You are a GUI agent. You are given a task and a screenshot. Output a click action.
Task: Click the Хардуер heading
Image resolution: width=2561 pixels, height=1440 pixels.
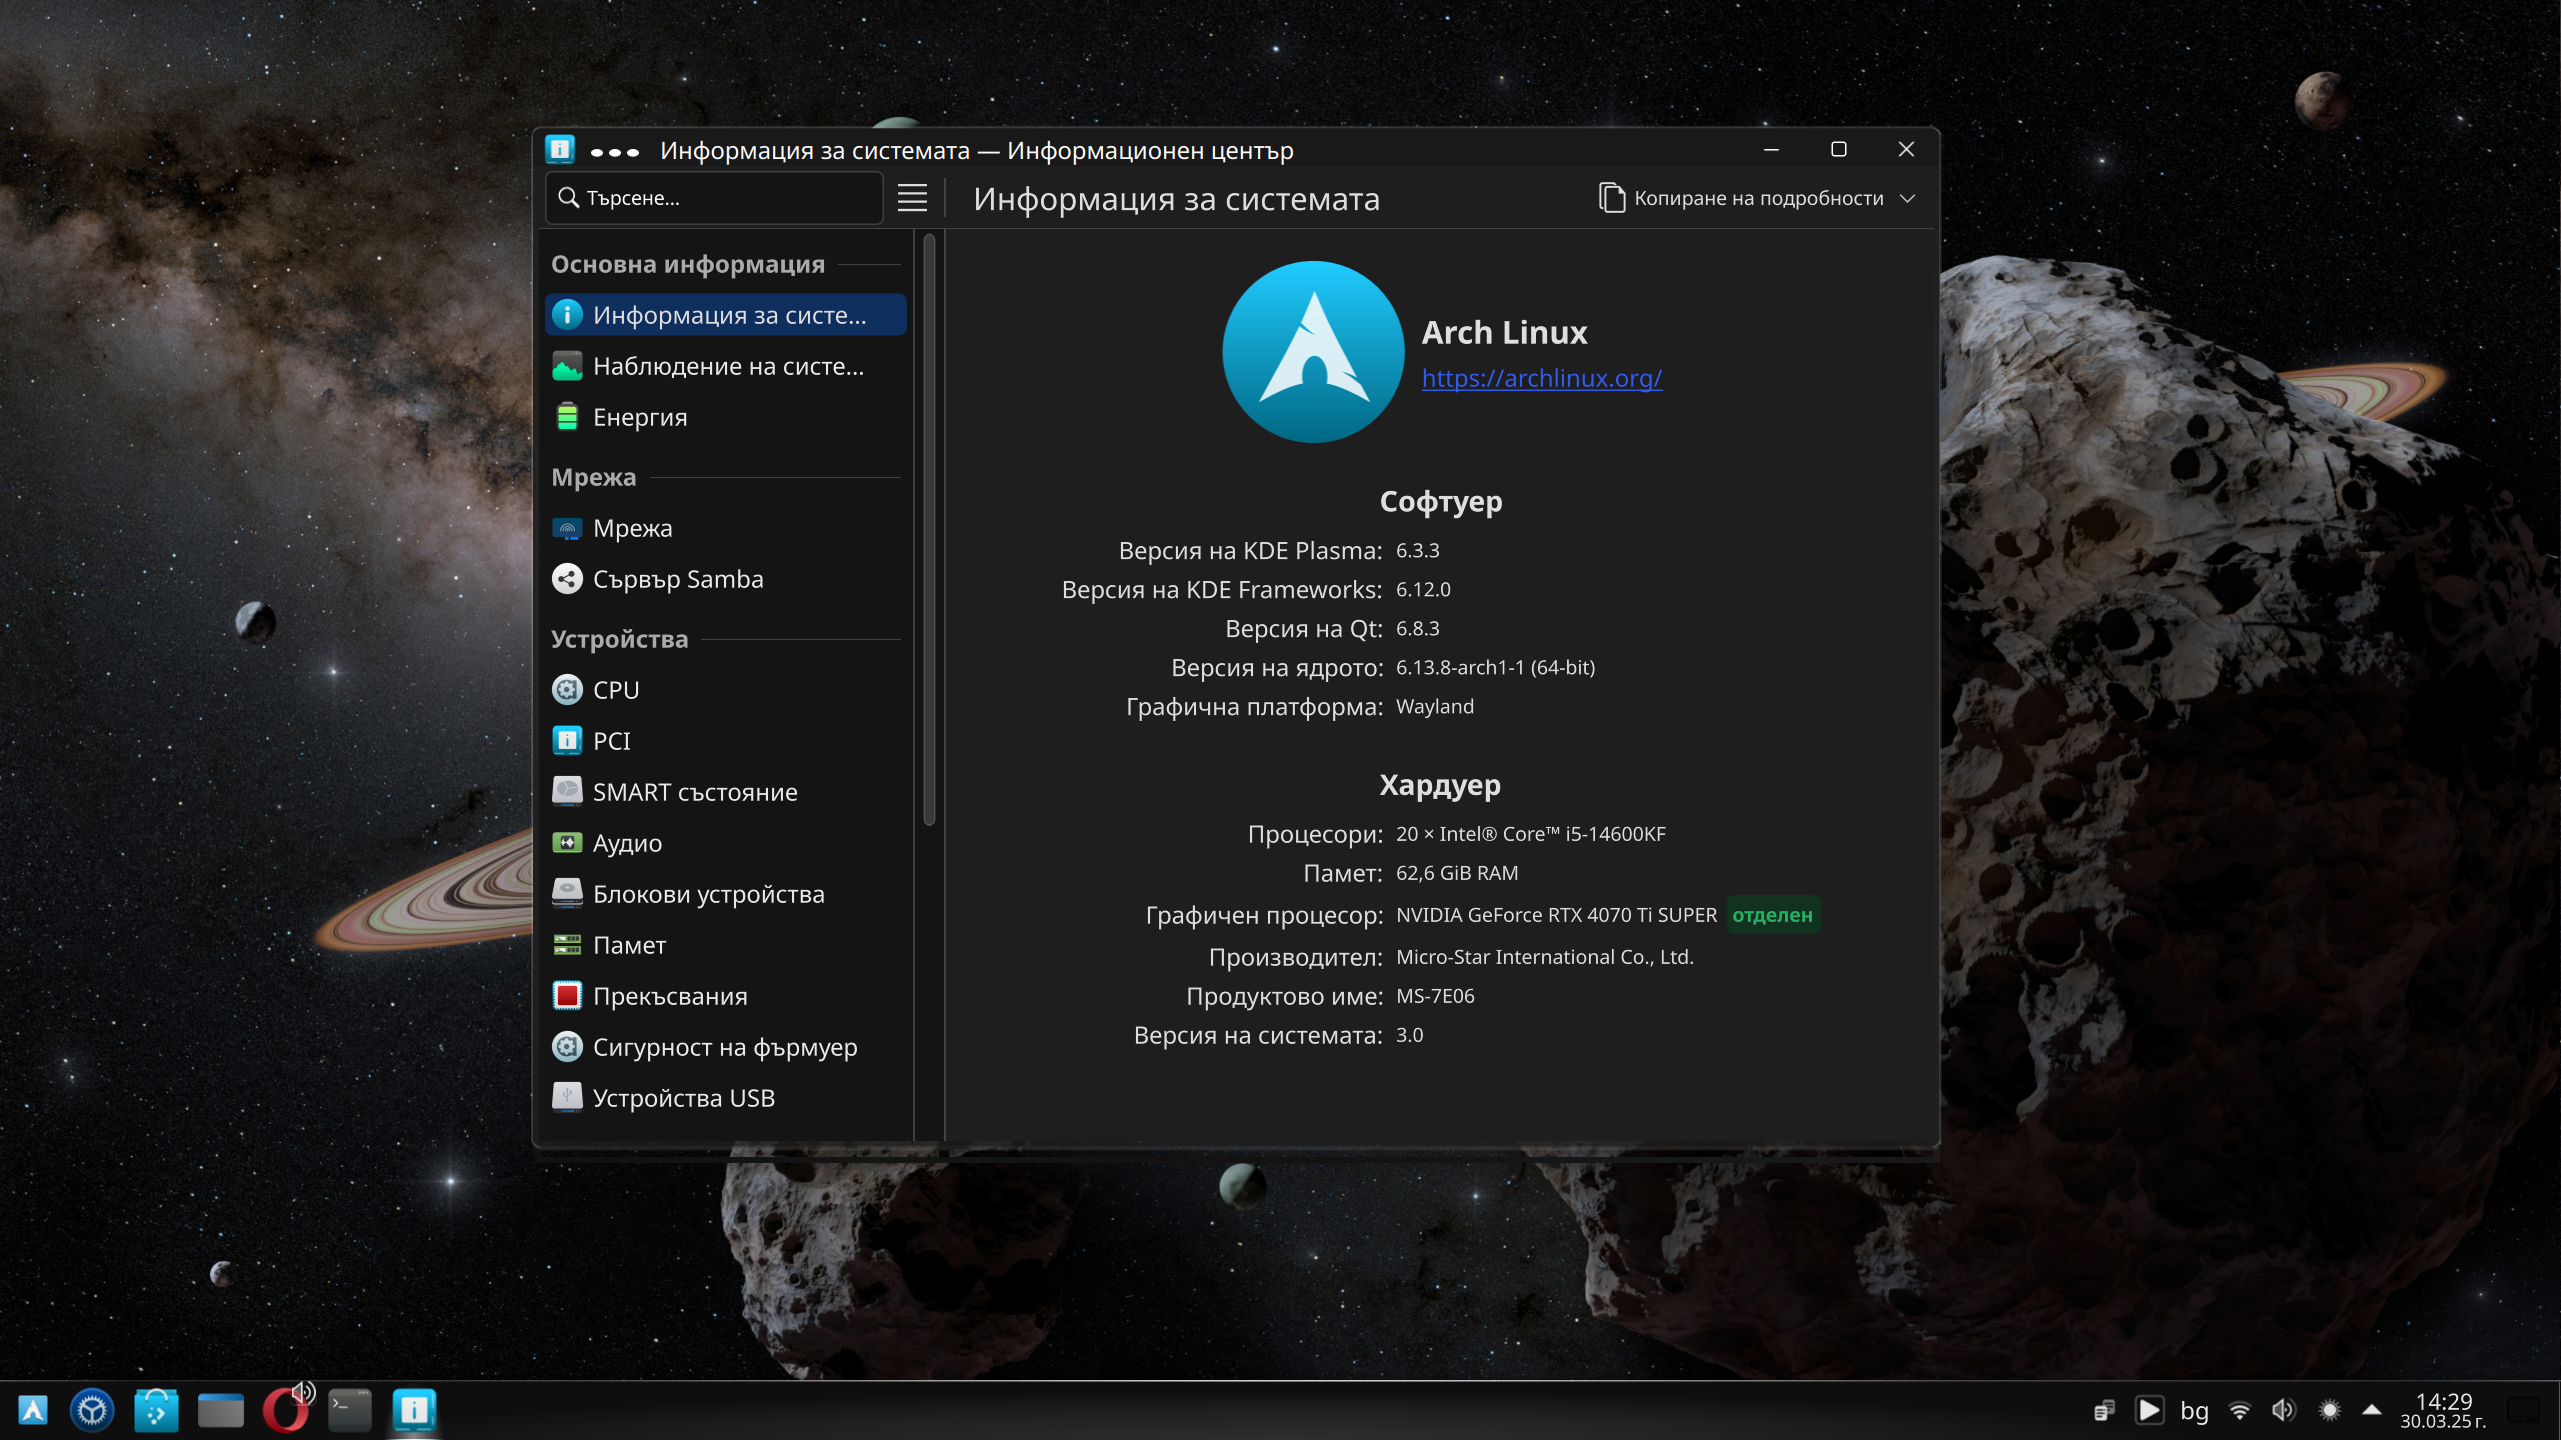tap(1440, 785)
